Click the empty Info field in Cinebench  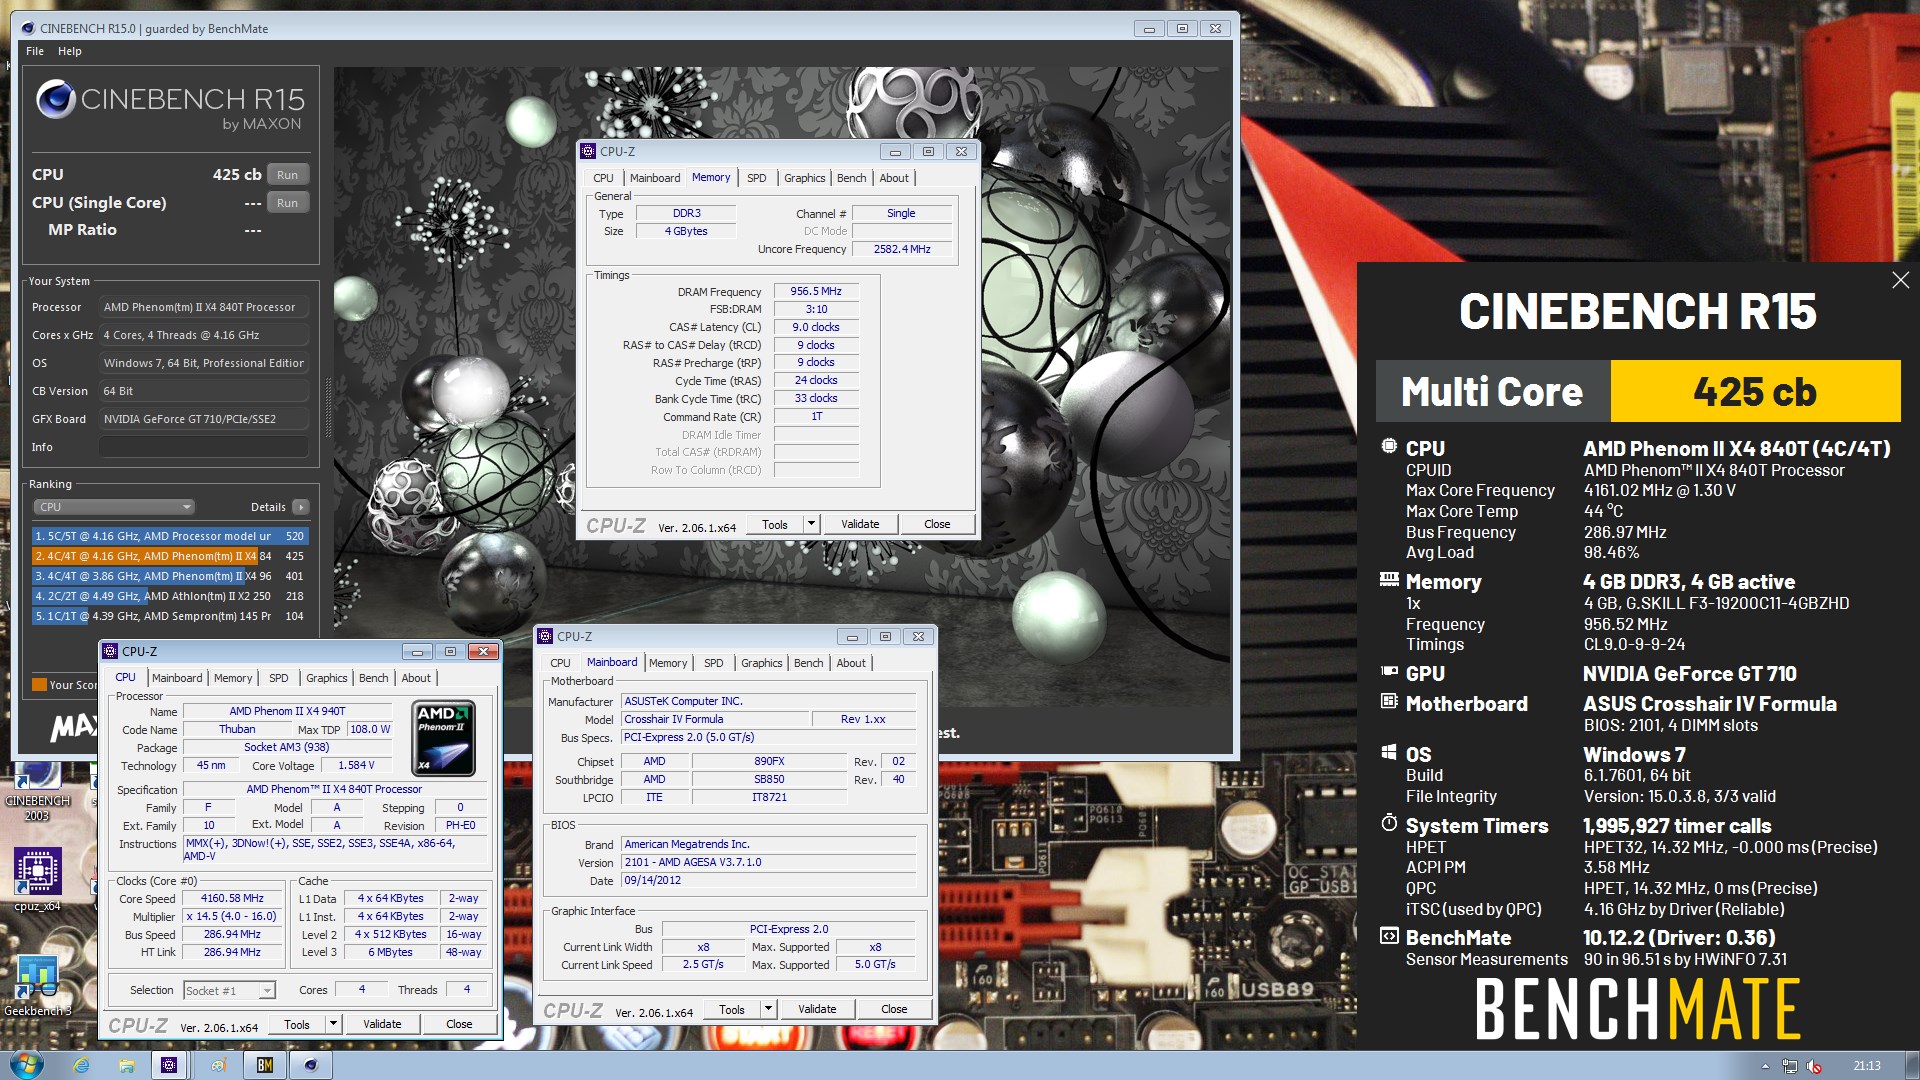(204, 447)
